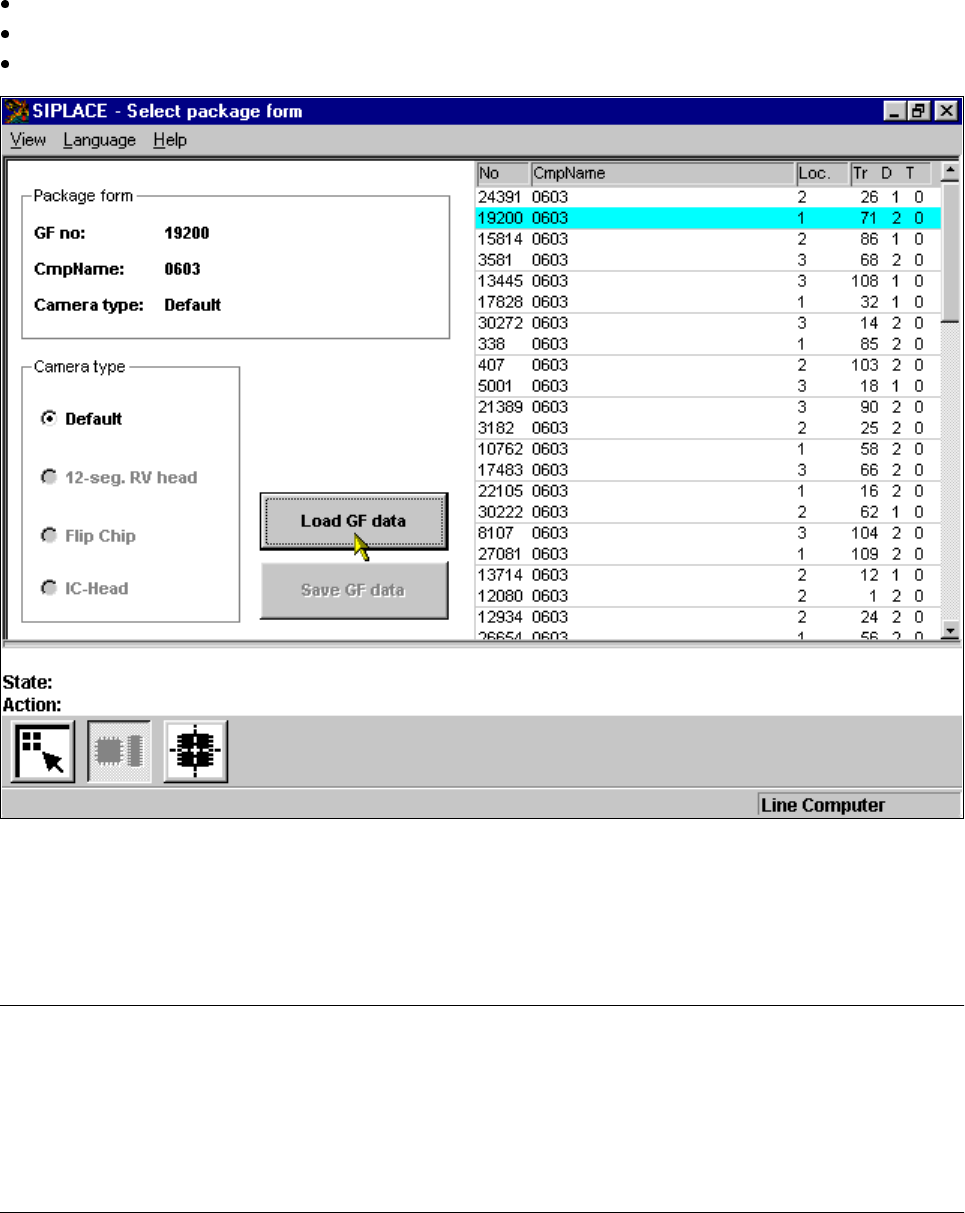The height and width of the screenshot is (1213, 965).
Task: Select package form row 5001
Action: coord(708,386)
